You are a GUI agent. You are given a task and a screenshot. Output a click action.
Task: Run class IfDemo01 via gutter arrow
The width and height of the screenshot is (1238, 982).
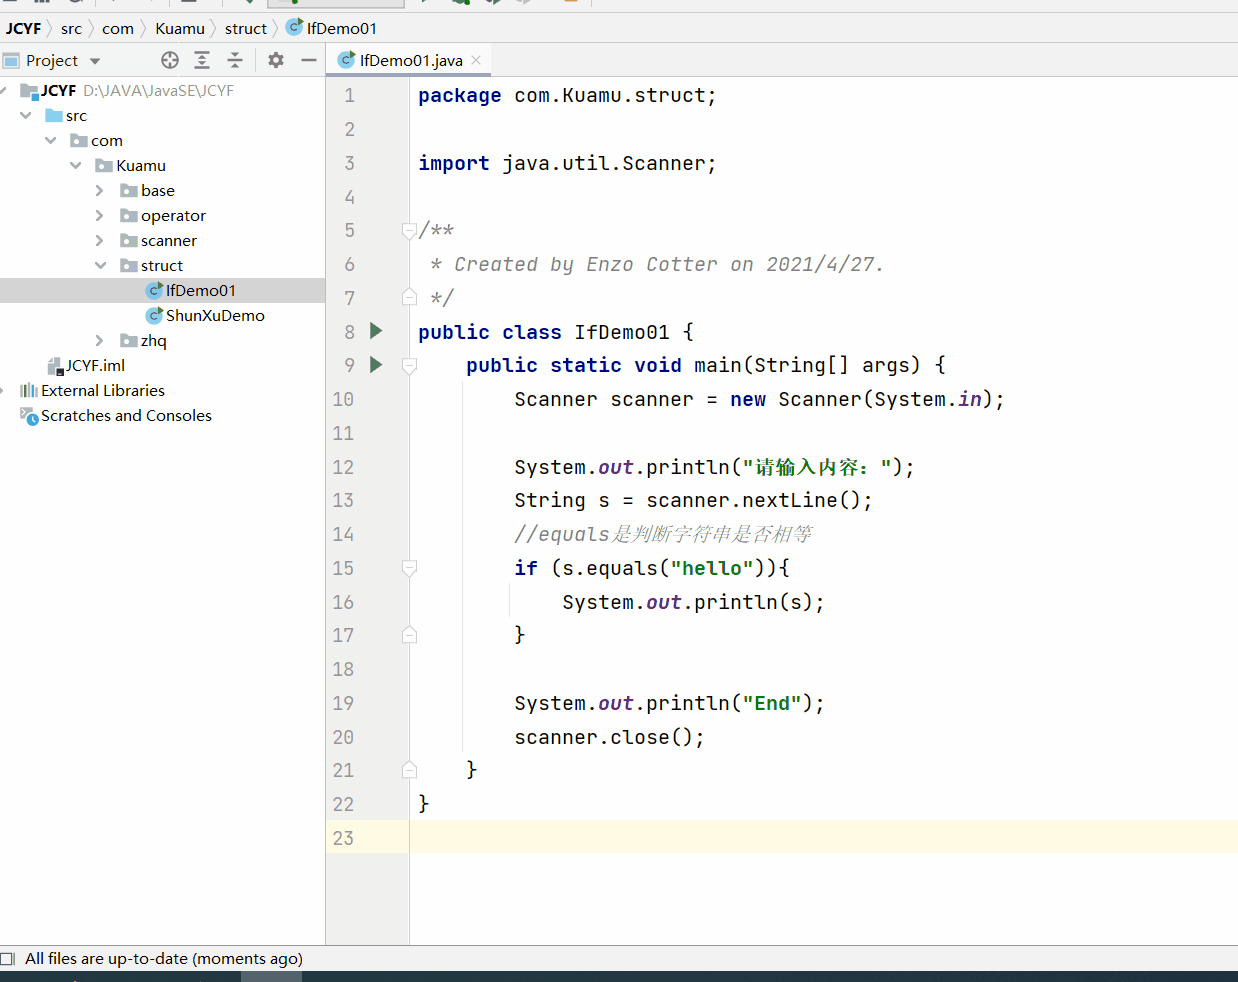376,331
